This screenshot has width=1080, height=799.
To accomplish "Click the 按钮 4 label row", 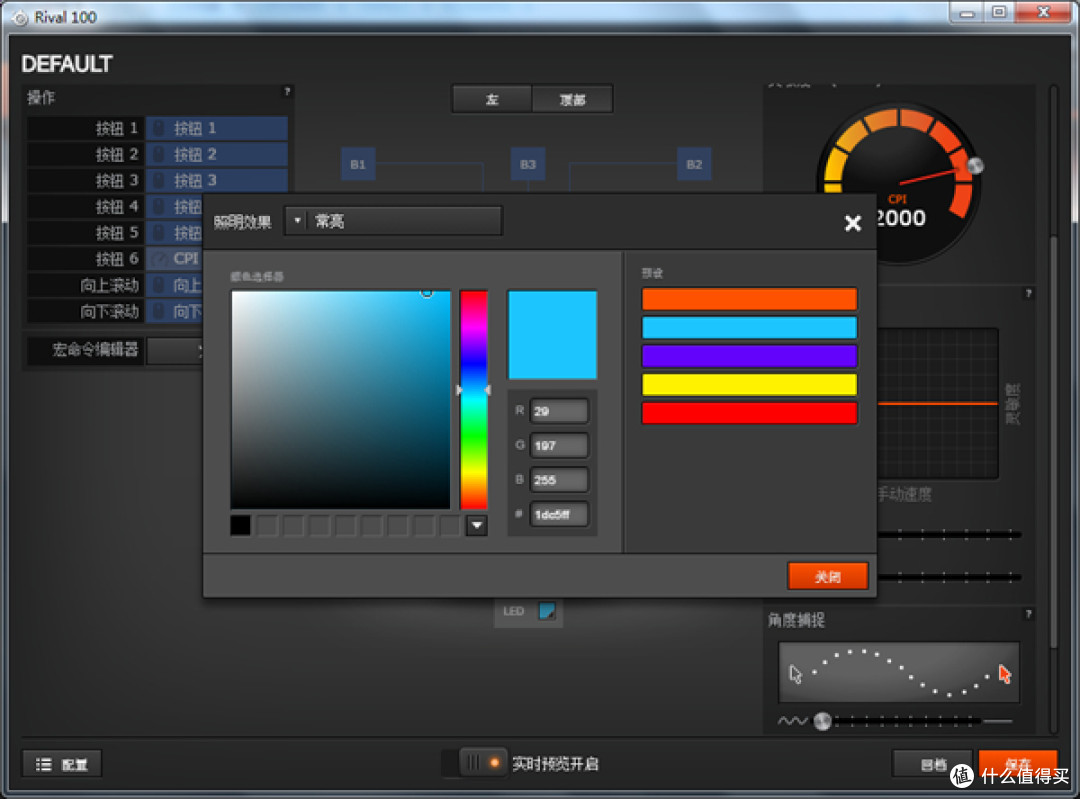I will pos(85,207).
